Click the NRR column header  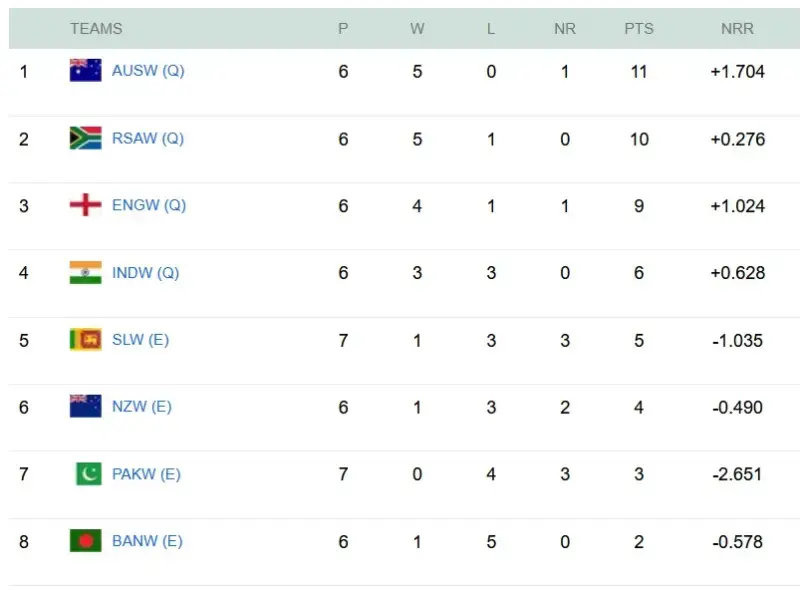[737, 29]
